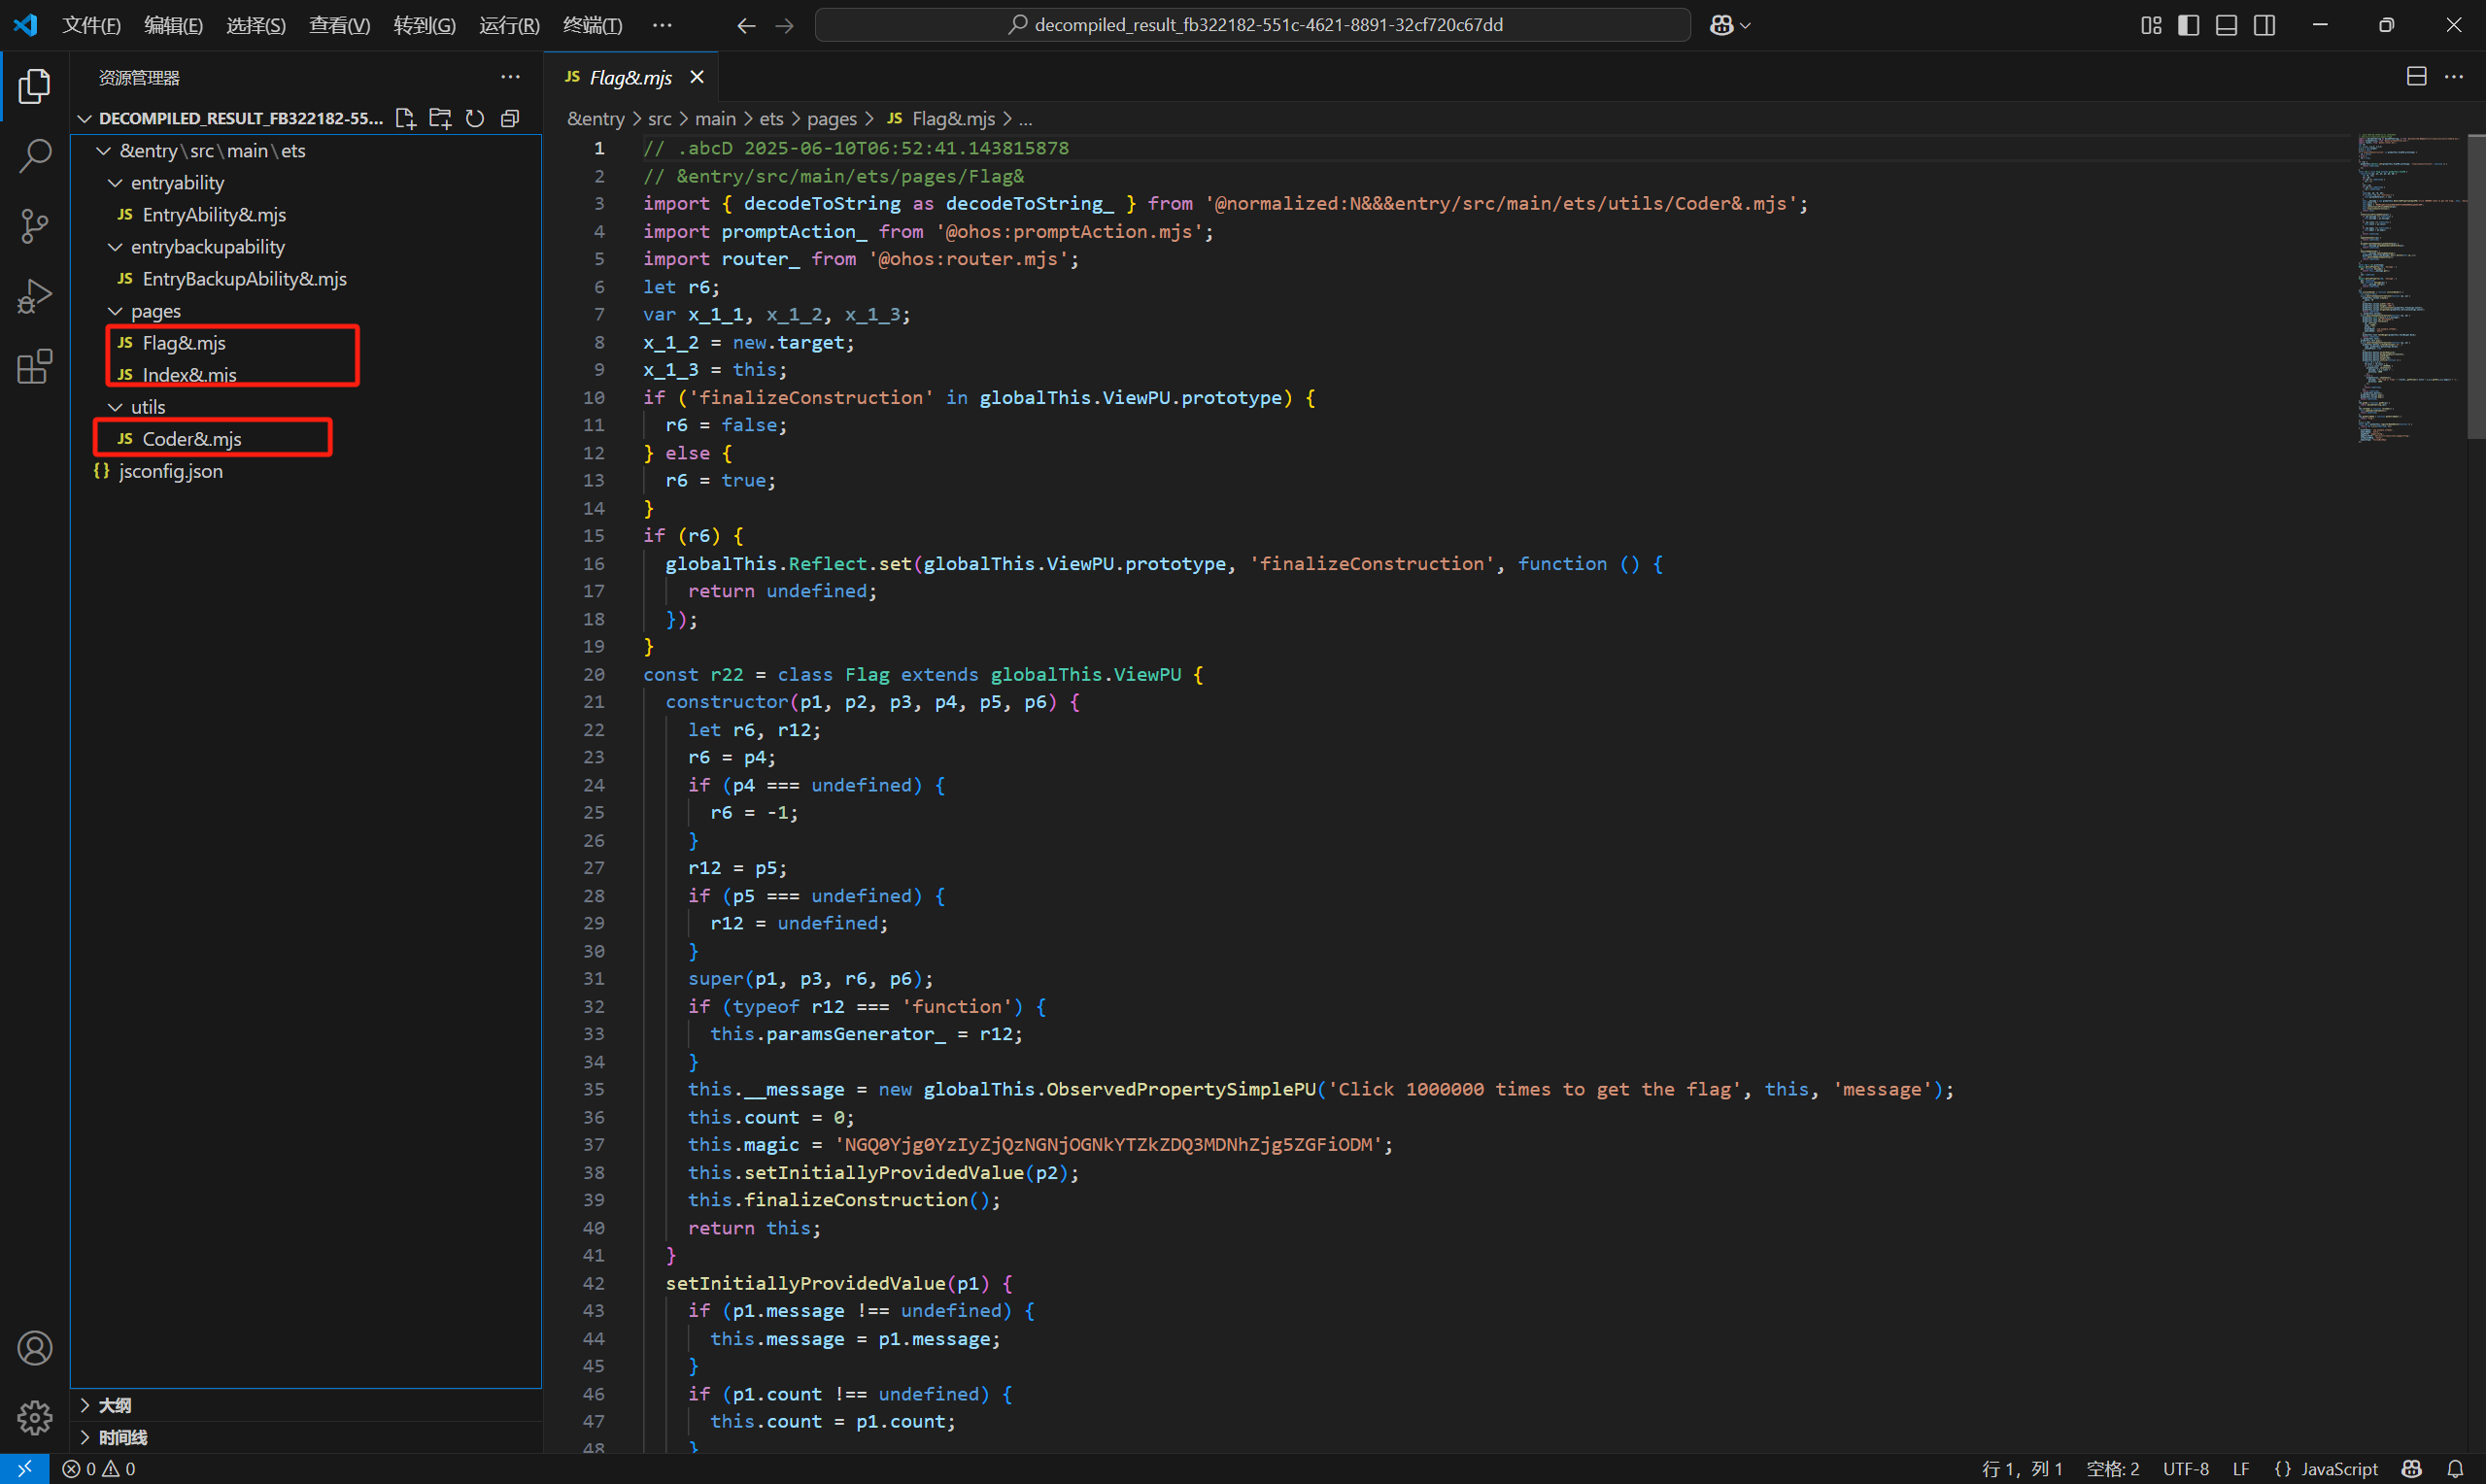Collapse all folders in explorer

point(510,119)
